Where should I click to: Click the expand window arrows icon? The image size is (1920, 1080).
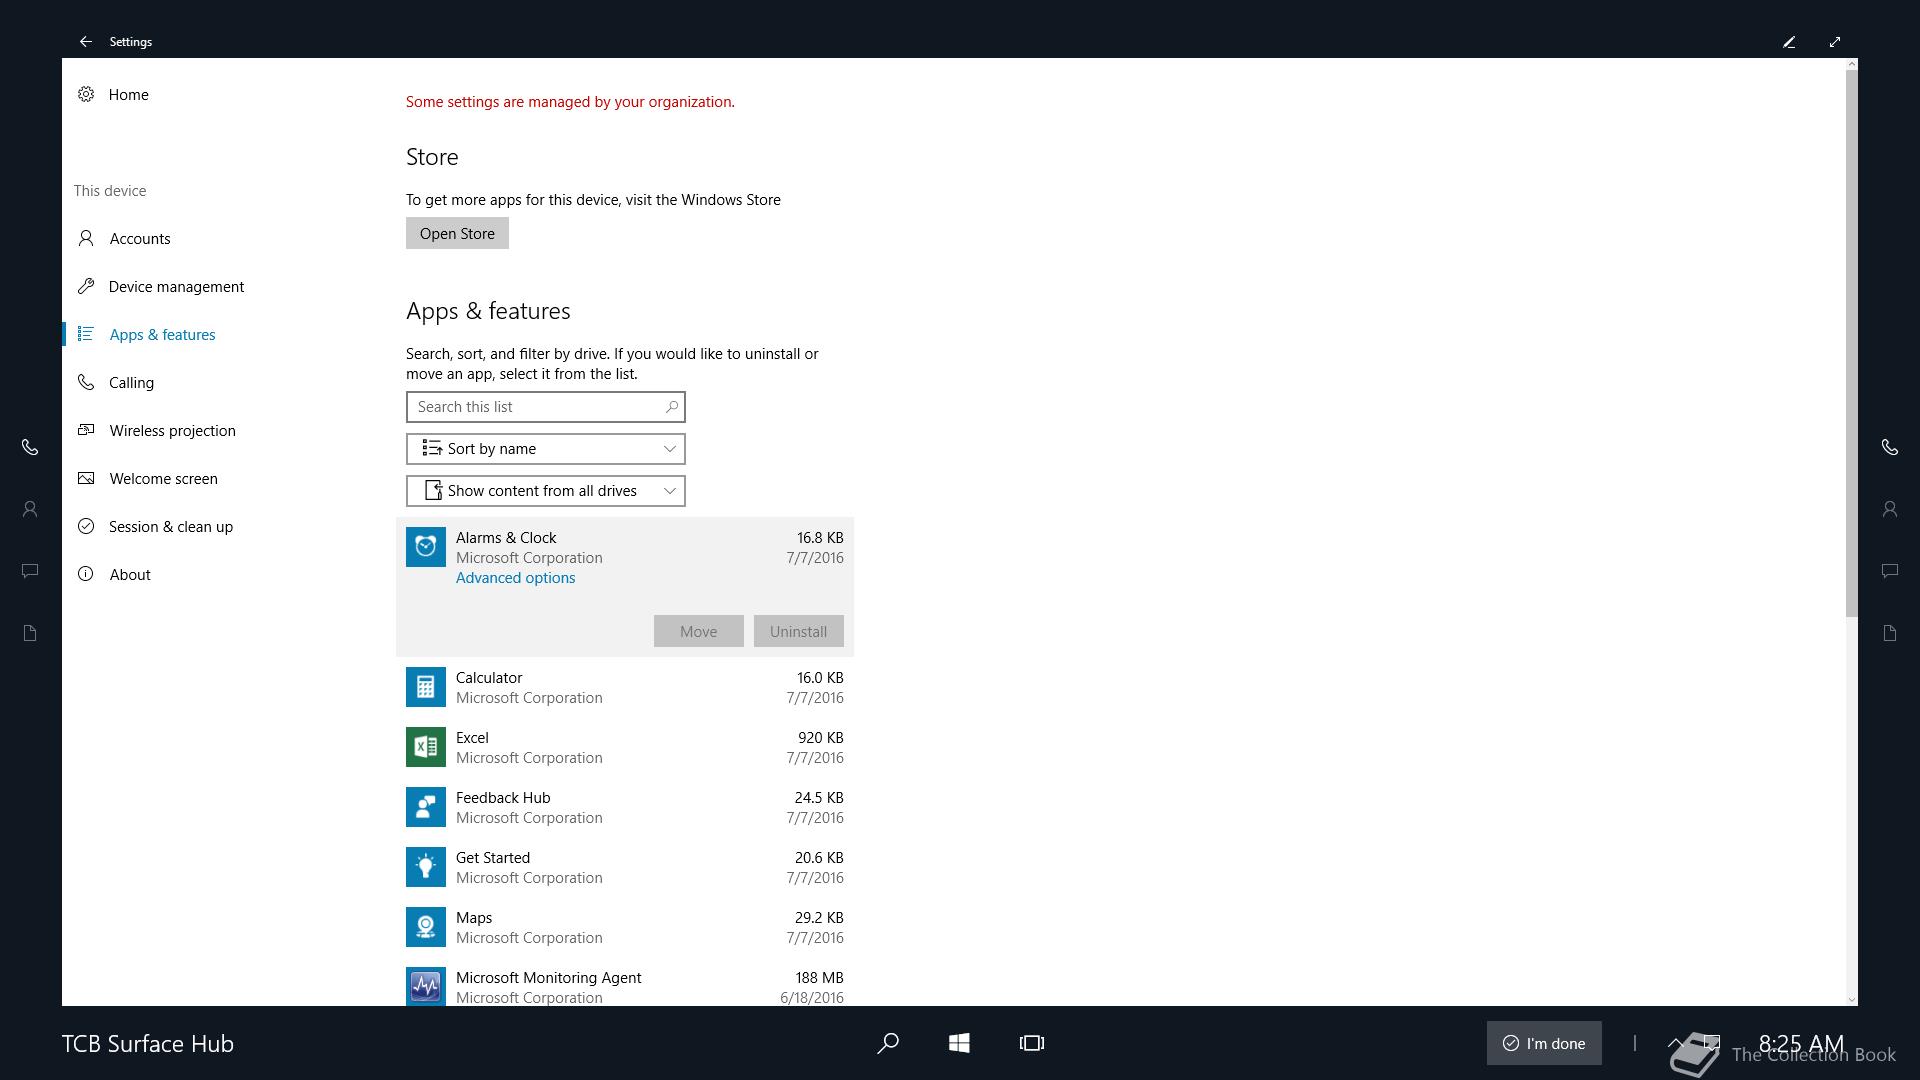click(x=1835, y=41)
